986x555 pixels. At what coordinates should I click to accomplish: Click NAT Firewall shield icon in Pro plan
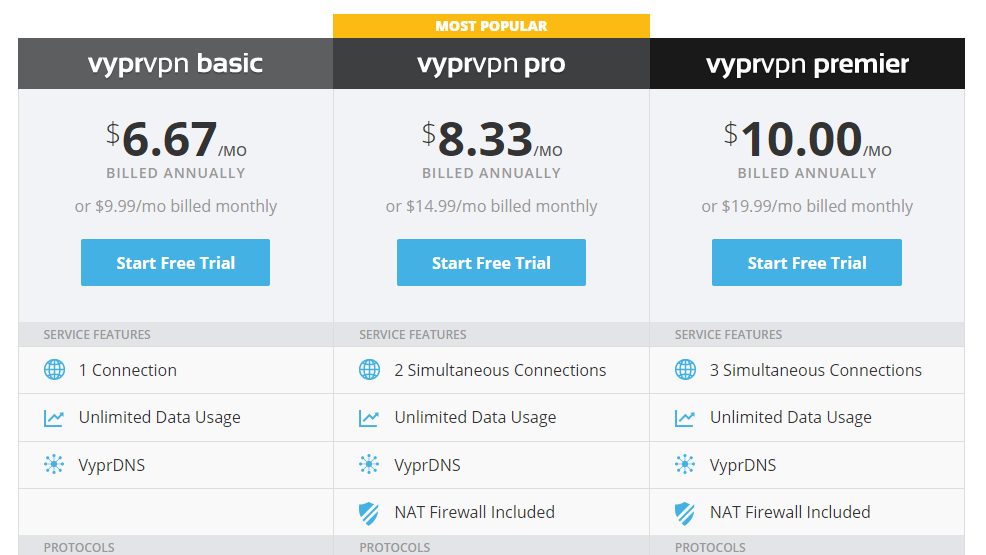pyautogui.click(x=369, y=513)
